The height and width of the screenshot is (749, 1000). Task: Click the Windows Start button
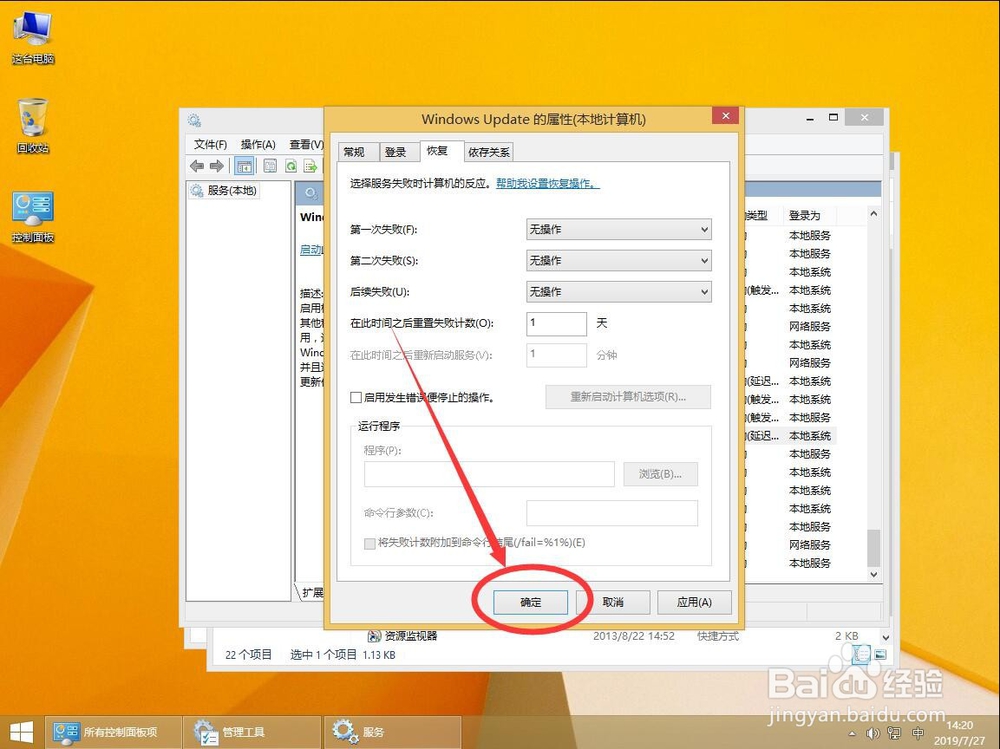coord(21,732)
